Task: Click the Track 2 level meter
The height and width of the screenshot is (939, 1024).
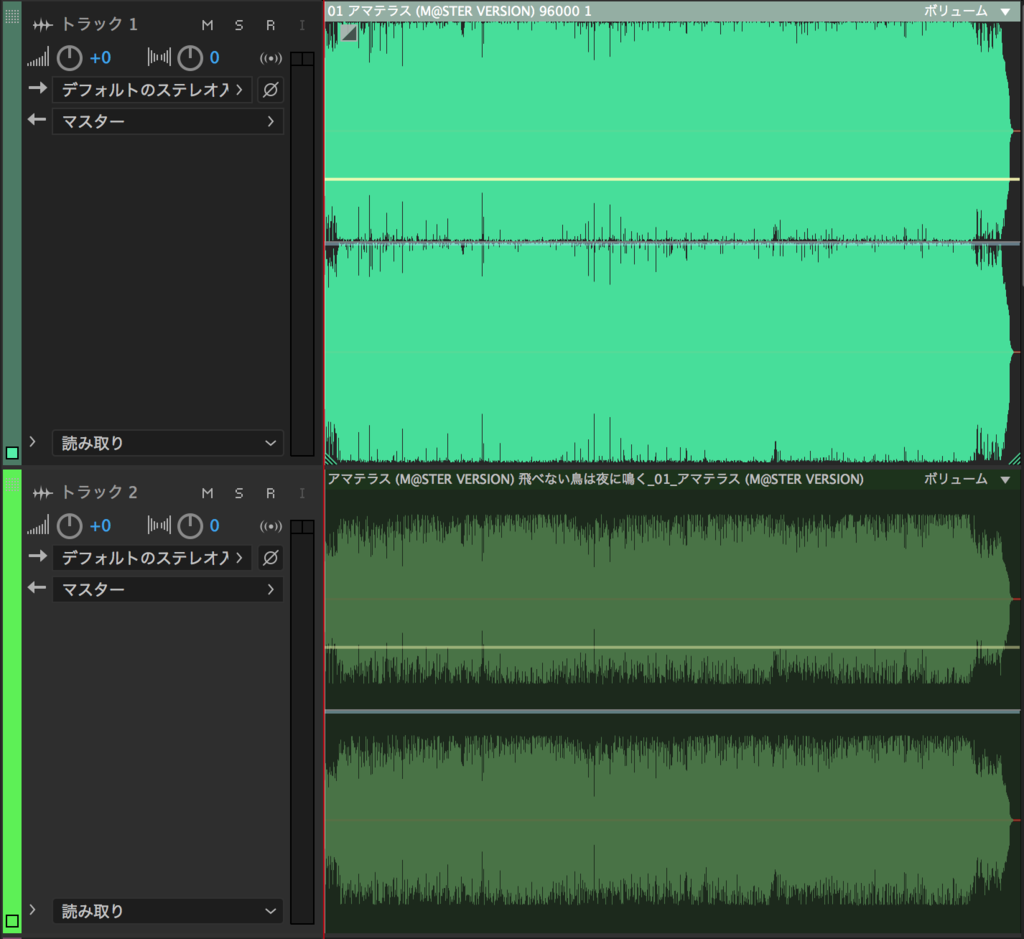Action: click(302, 722)
